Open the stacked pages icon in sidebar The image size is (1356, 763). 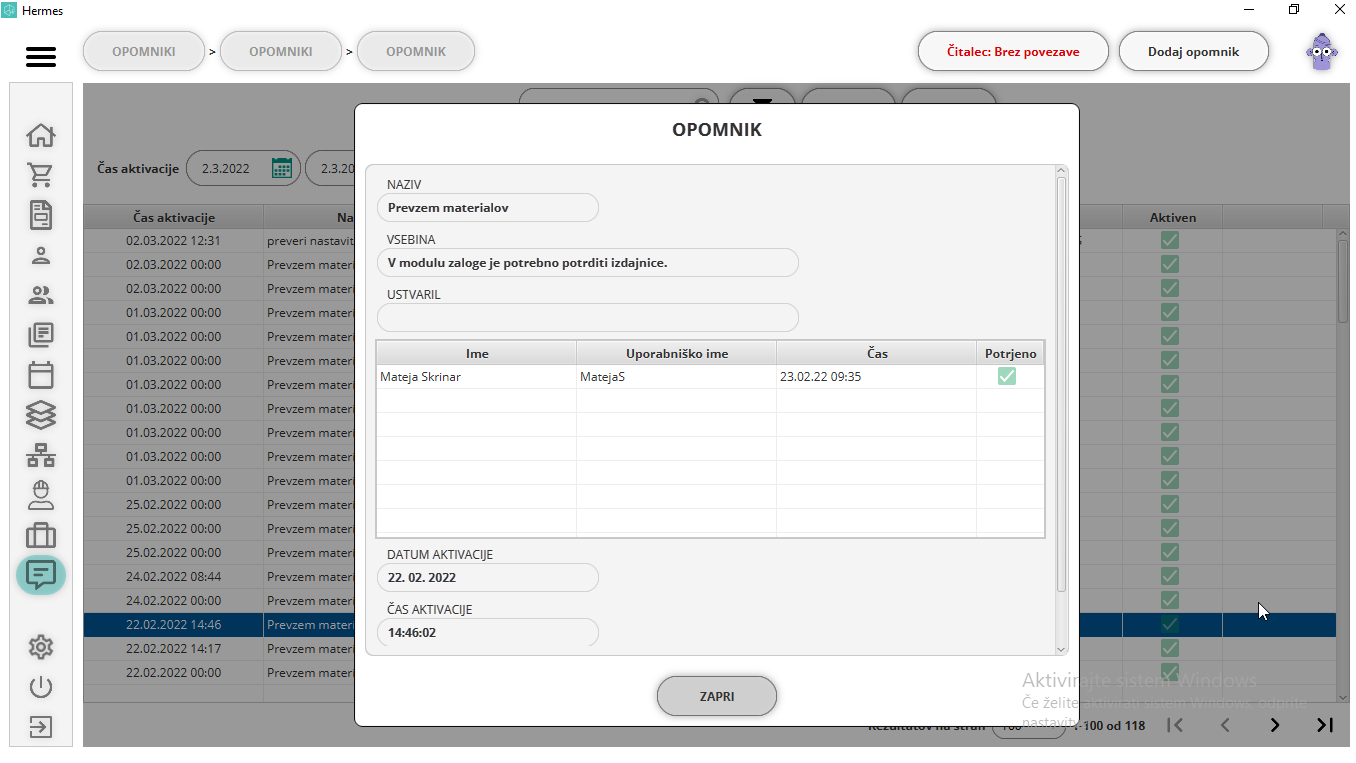pyautogui.click(x=41, y=335)
